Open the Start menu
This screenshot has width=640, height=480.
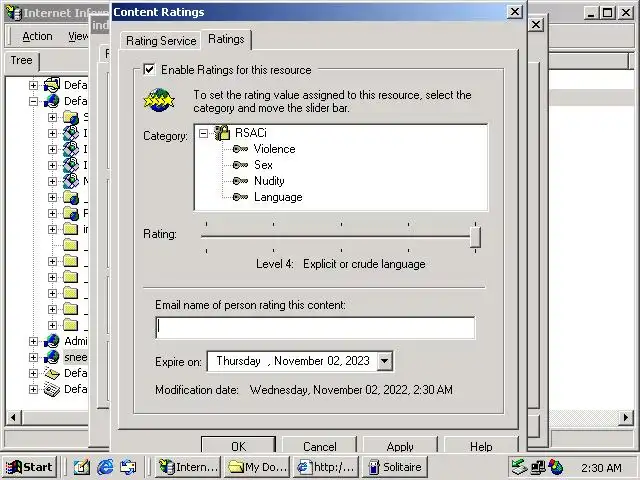pos(30,467)
